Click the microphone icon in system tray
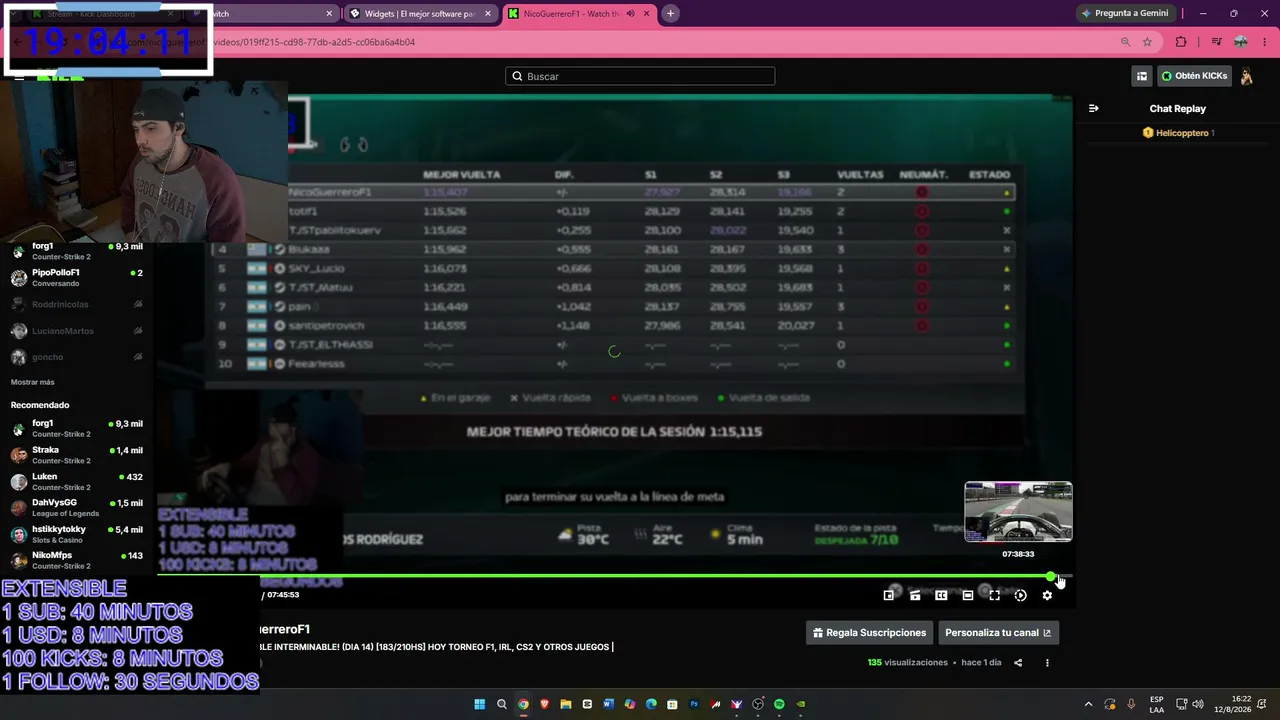This screenshot has height=720, width=1280. coord(1131,704)
